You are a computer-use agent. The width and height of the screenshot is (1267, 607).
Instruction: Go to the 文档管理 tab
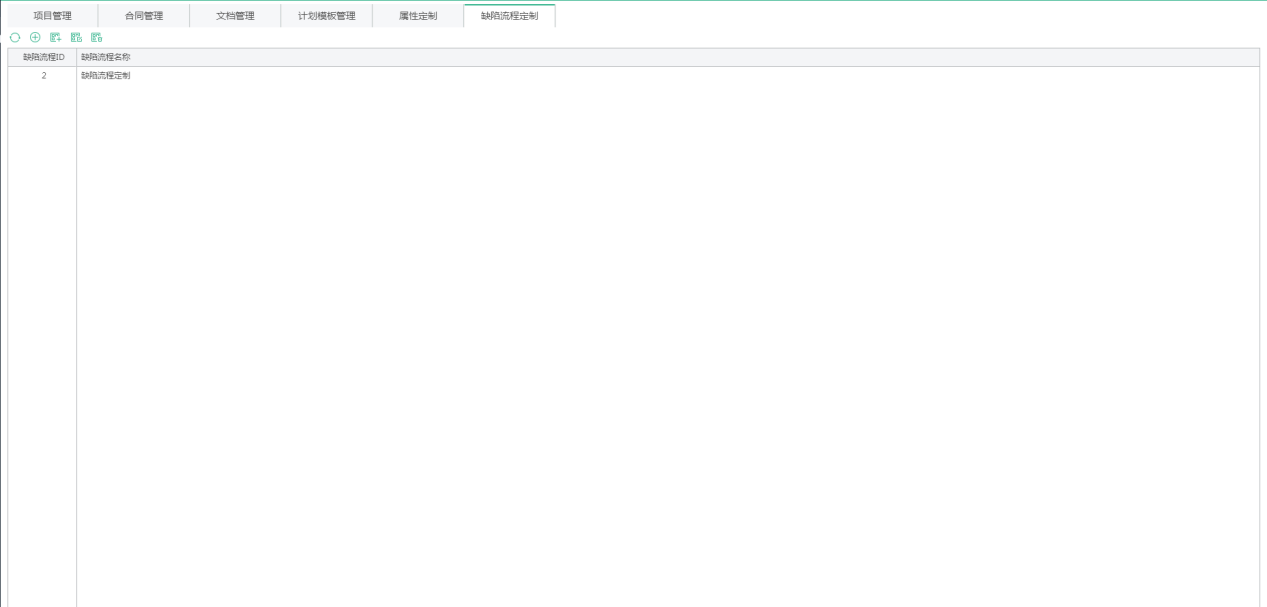pyautogui.click(x=235, y=16)
